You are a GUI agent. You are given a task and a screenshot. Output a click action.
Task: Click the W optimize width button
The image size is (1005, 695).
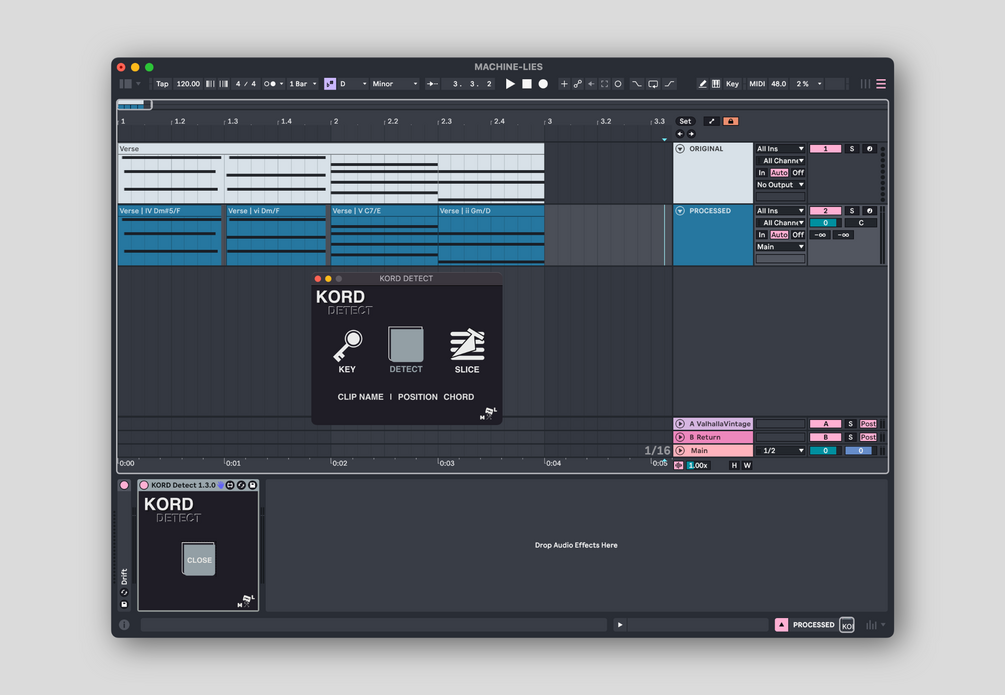coord(747,465)
